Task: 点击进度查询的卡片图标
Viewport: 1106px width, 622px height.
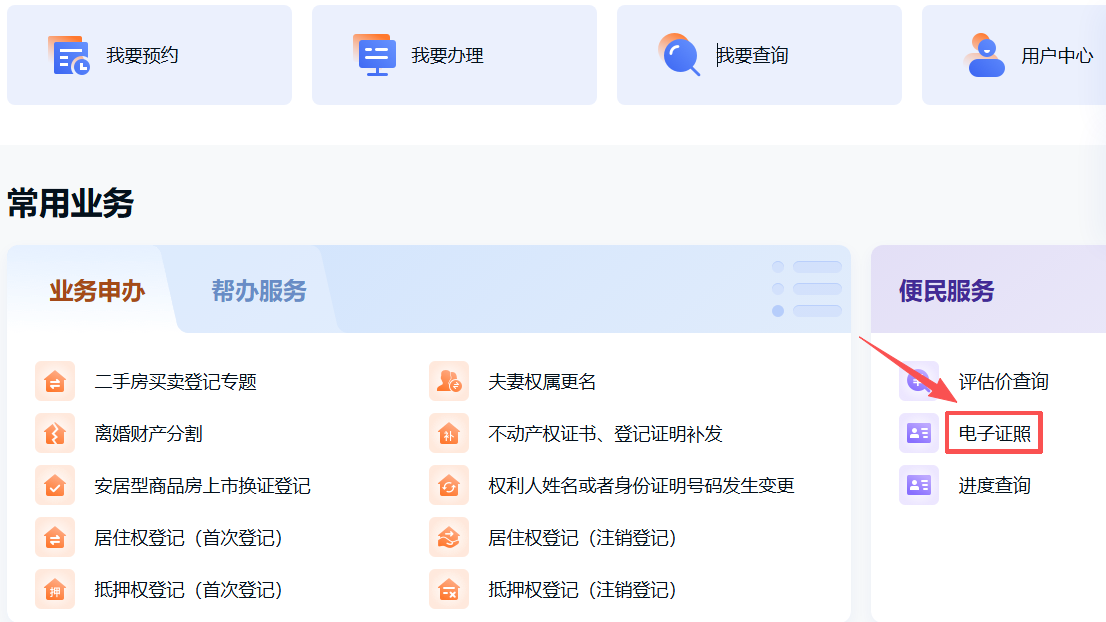Action: point(918,485)
